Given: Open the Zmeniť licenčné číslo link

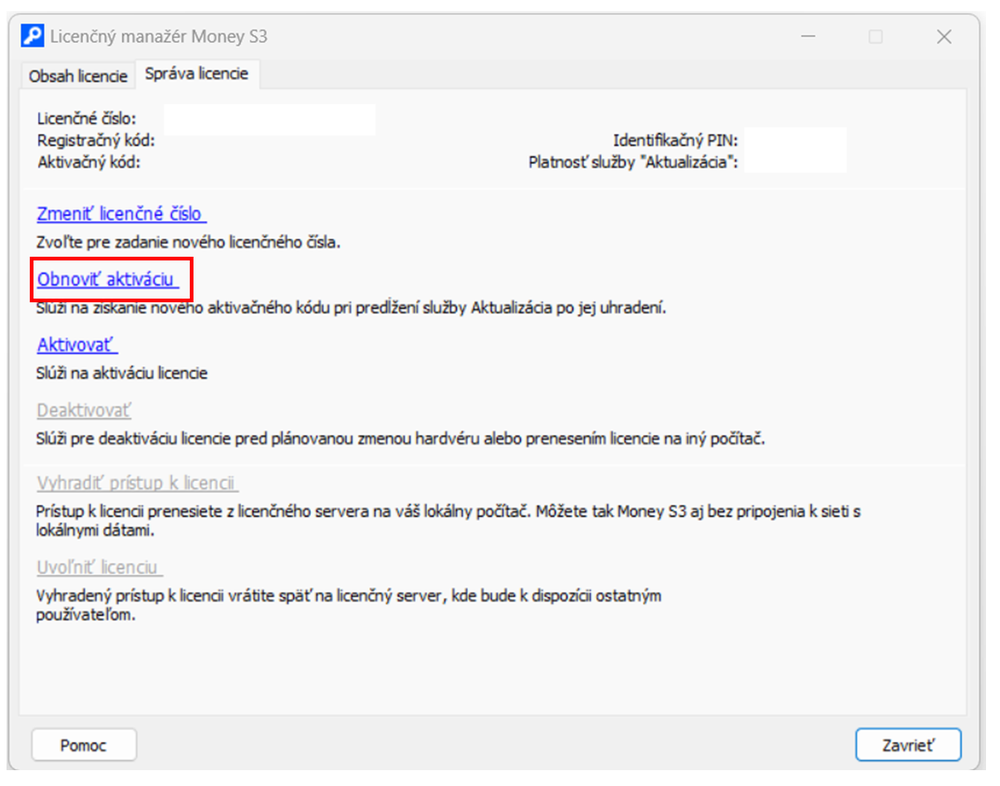Looking at the screenshot, I should 121,214.
